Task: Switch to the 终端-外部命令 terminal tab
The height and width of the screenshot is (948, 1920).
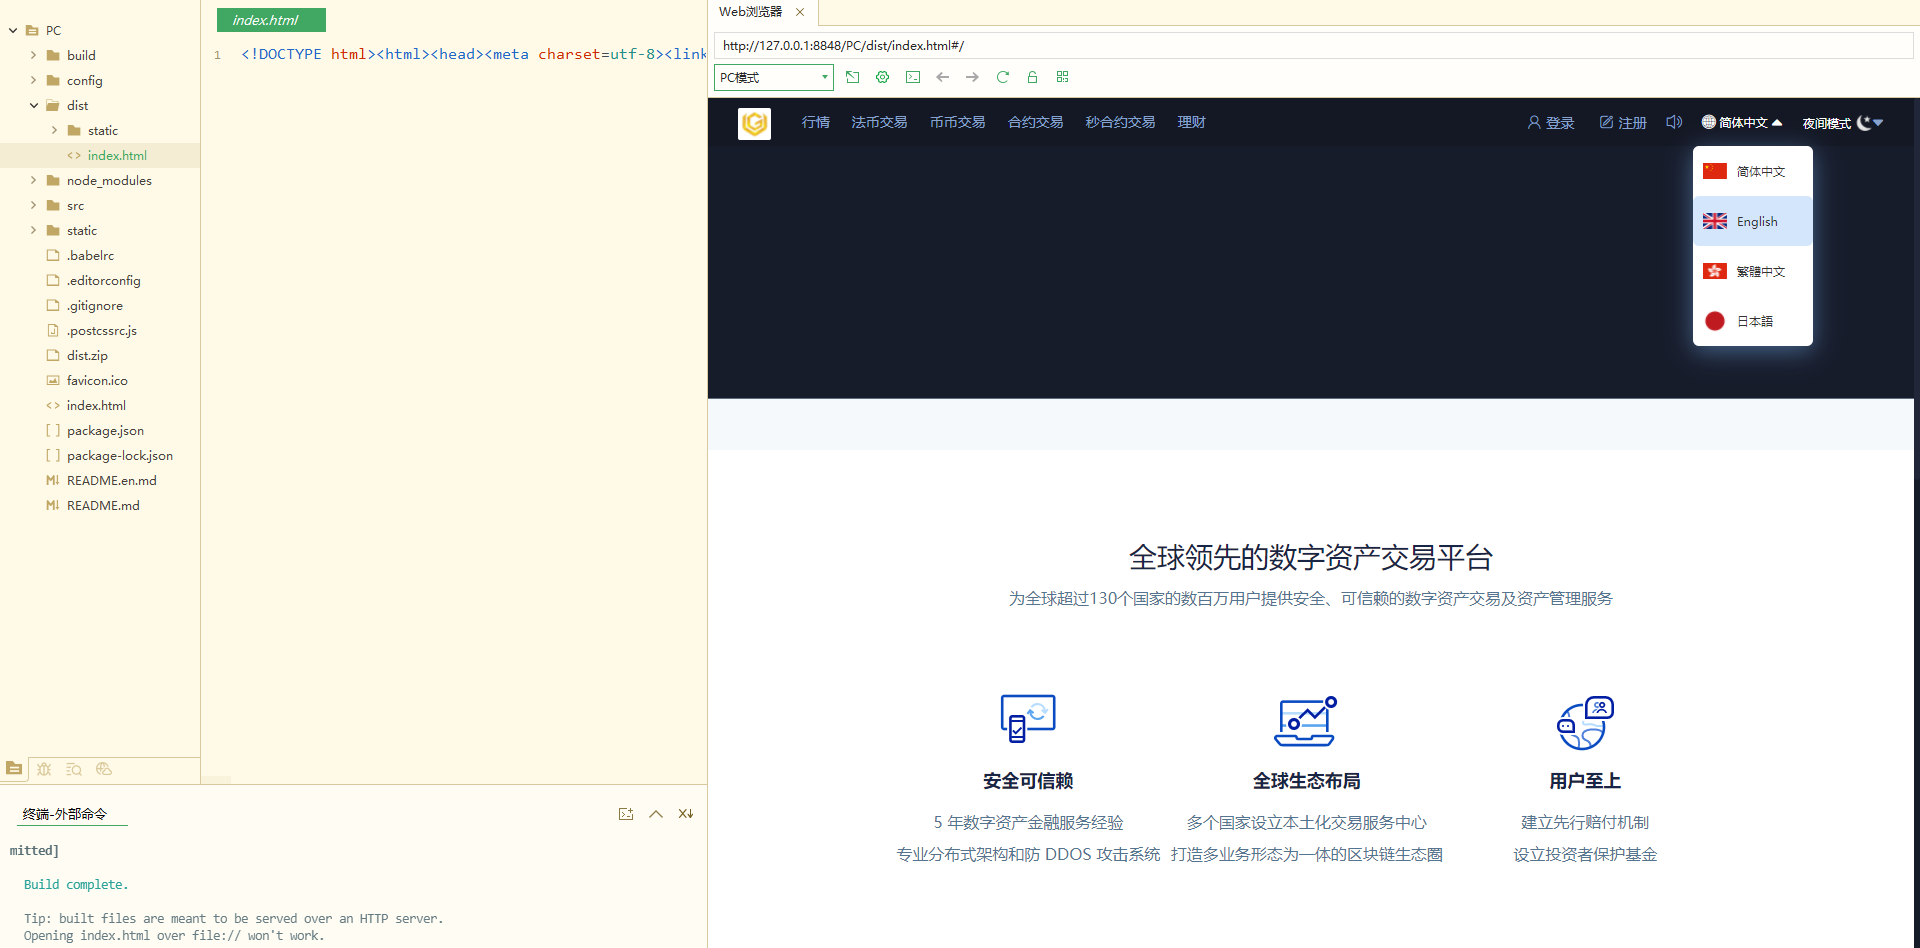Action: coord(65,814)
